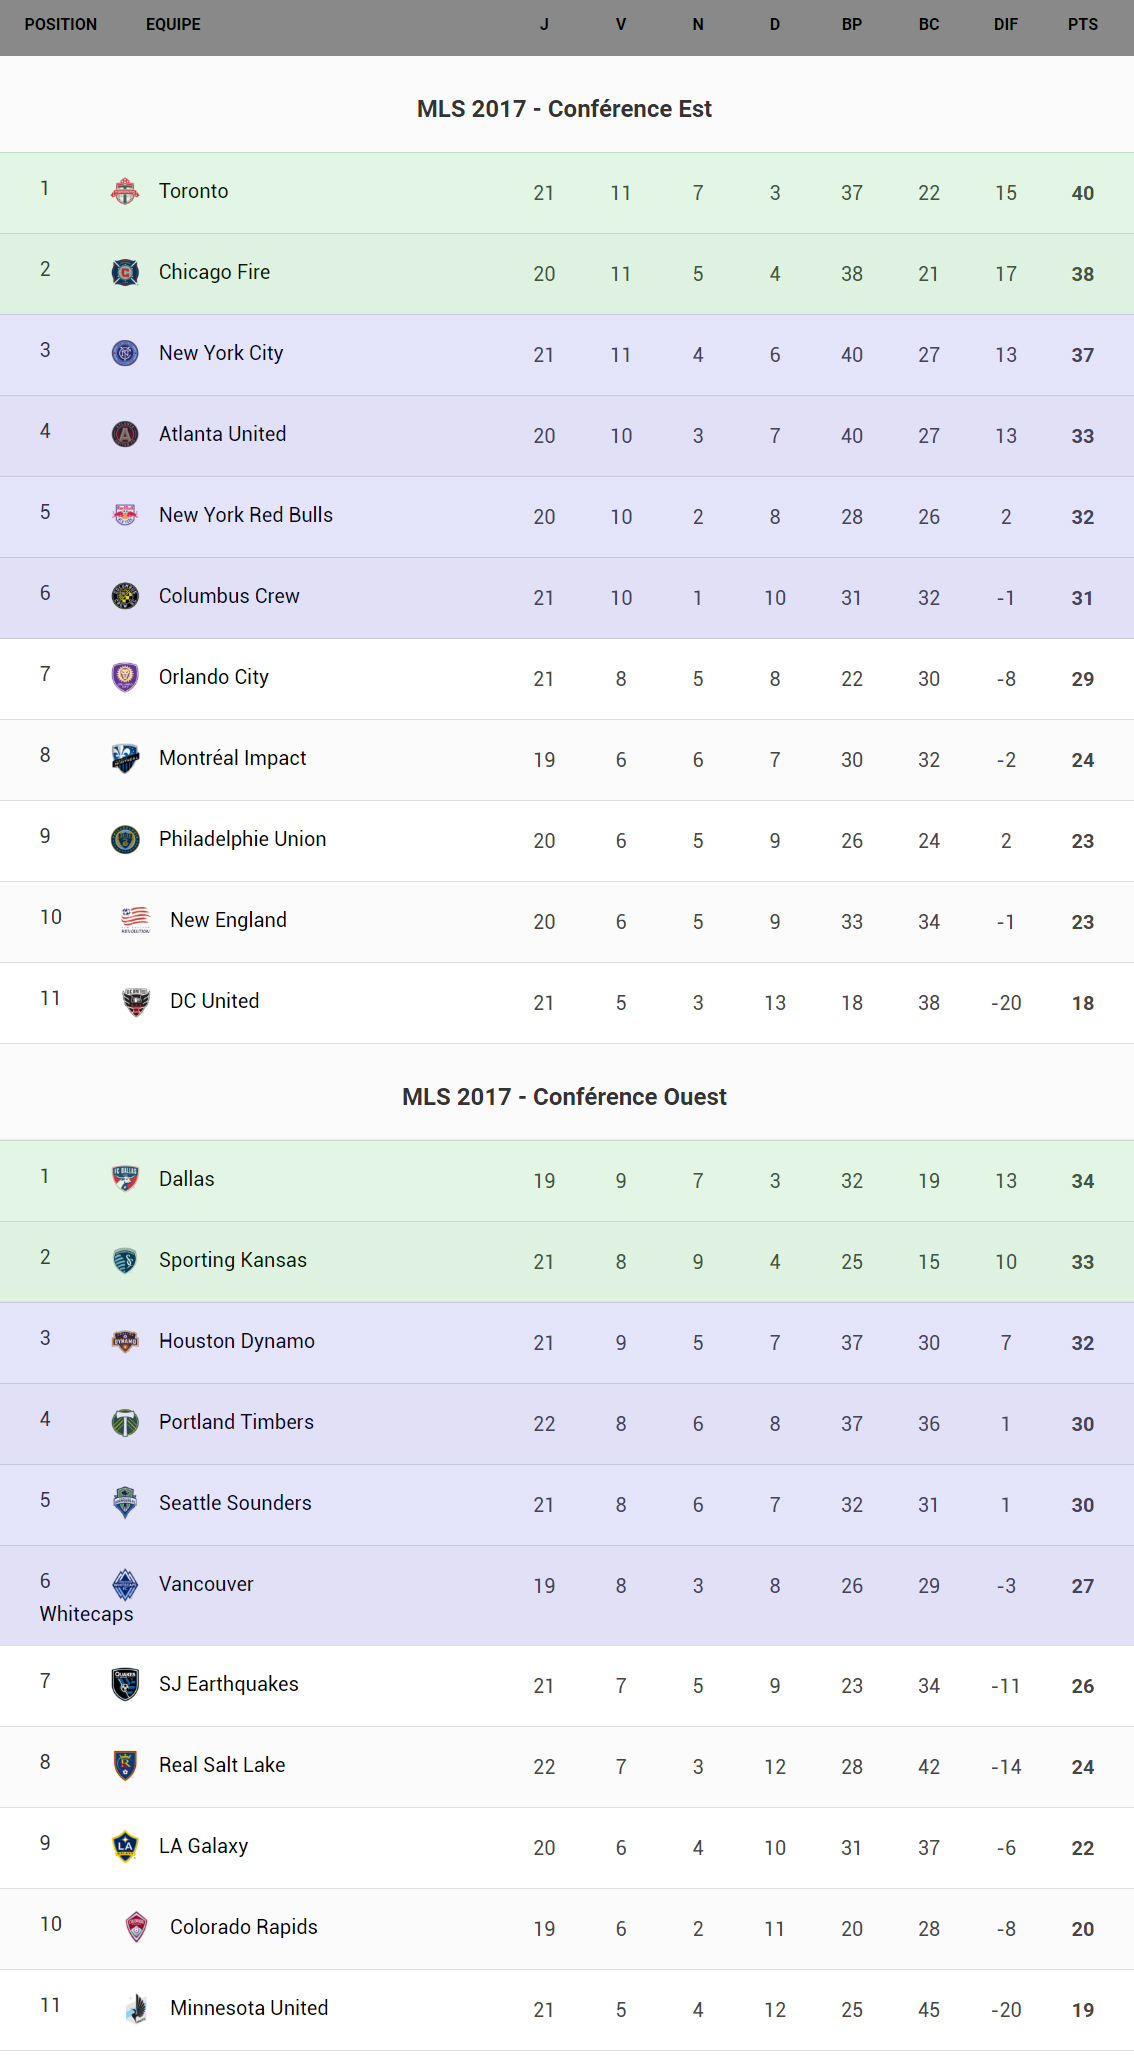
Task: Click the Seattle Sounders badge
Action: [x=125, y=1503]
